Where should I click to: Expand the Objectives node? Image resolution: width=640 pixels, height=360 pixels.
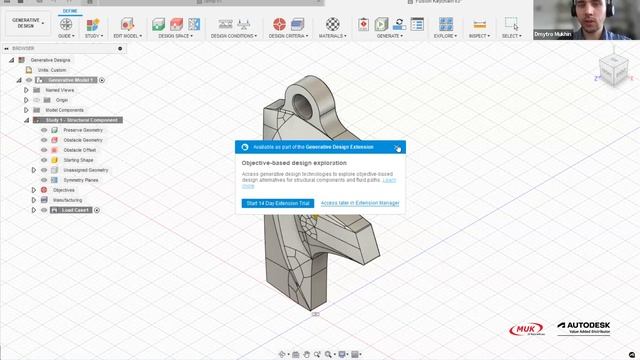[x=34, y=190]
